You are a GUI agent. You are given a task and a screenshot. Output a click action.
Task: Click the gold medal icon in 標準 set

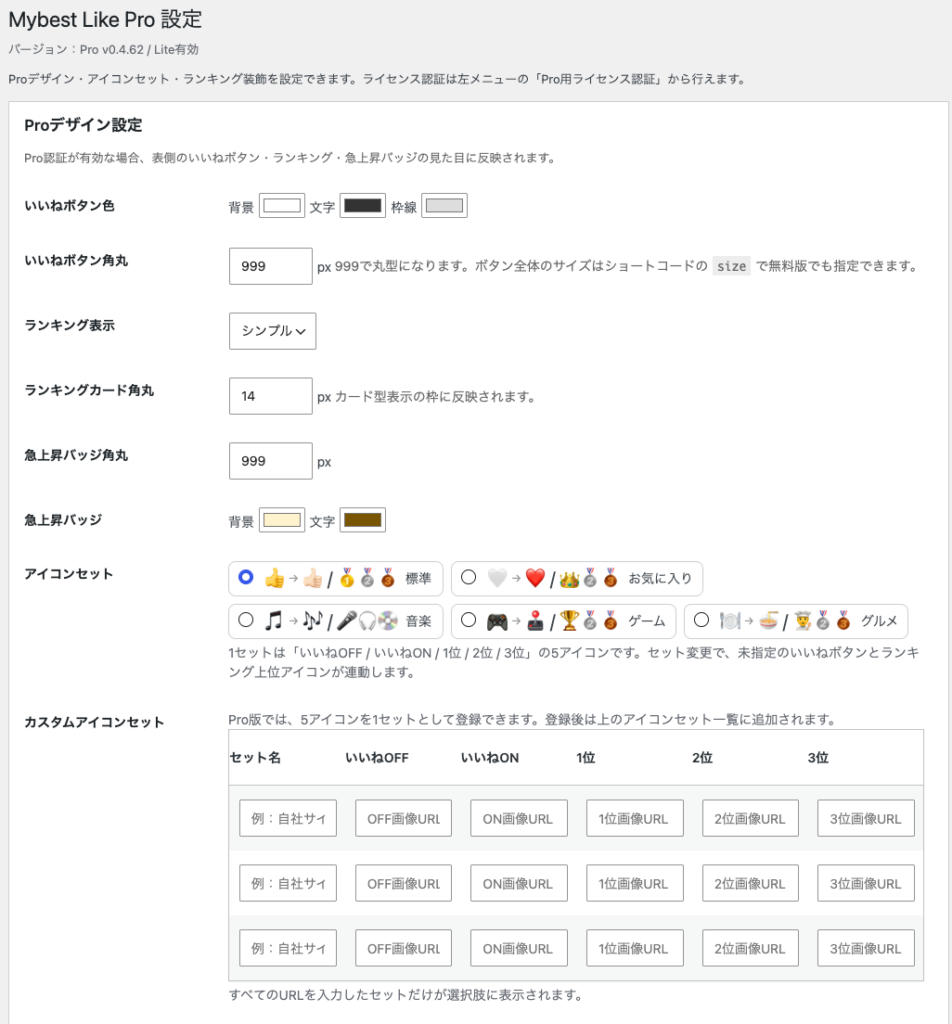(347, 578)
